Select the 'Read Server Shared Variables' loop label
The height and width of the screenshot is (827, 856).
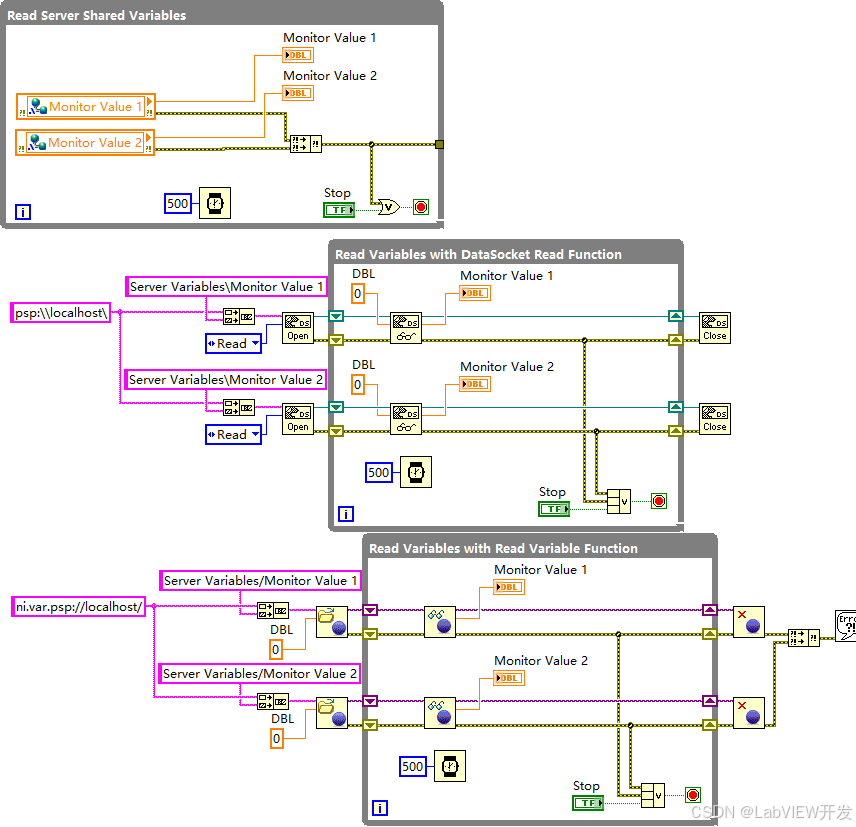pos(97,16)
